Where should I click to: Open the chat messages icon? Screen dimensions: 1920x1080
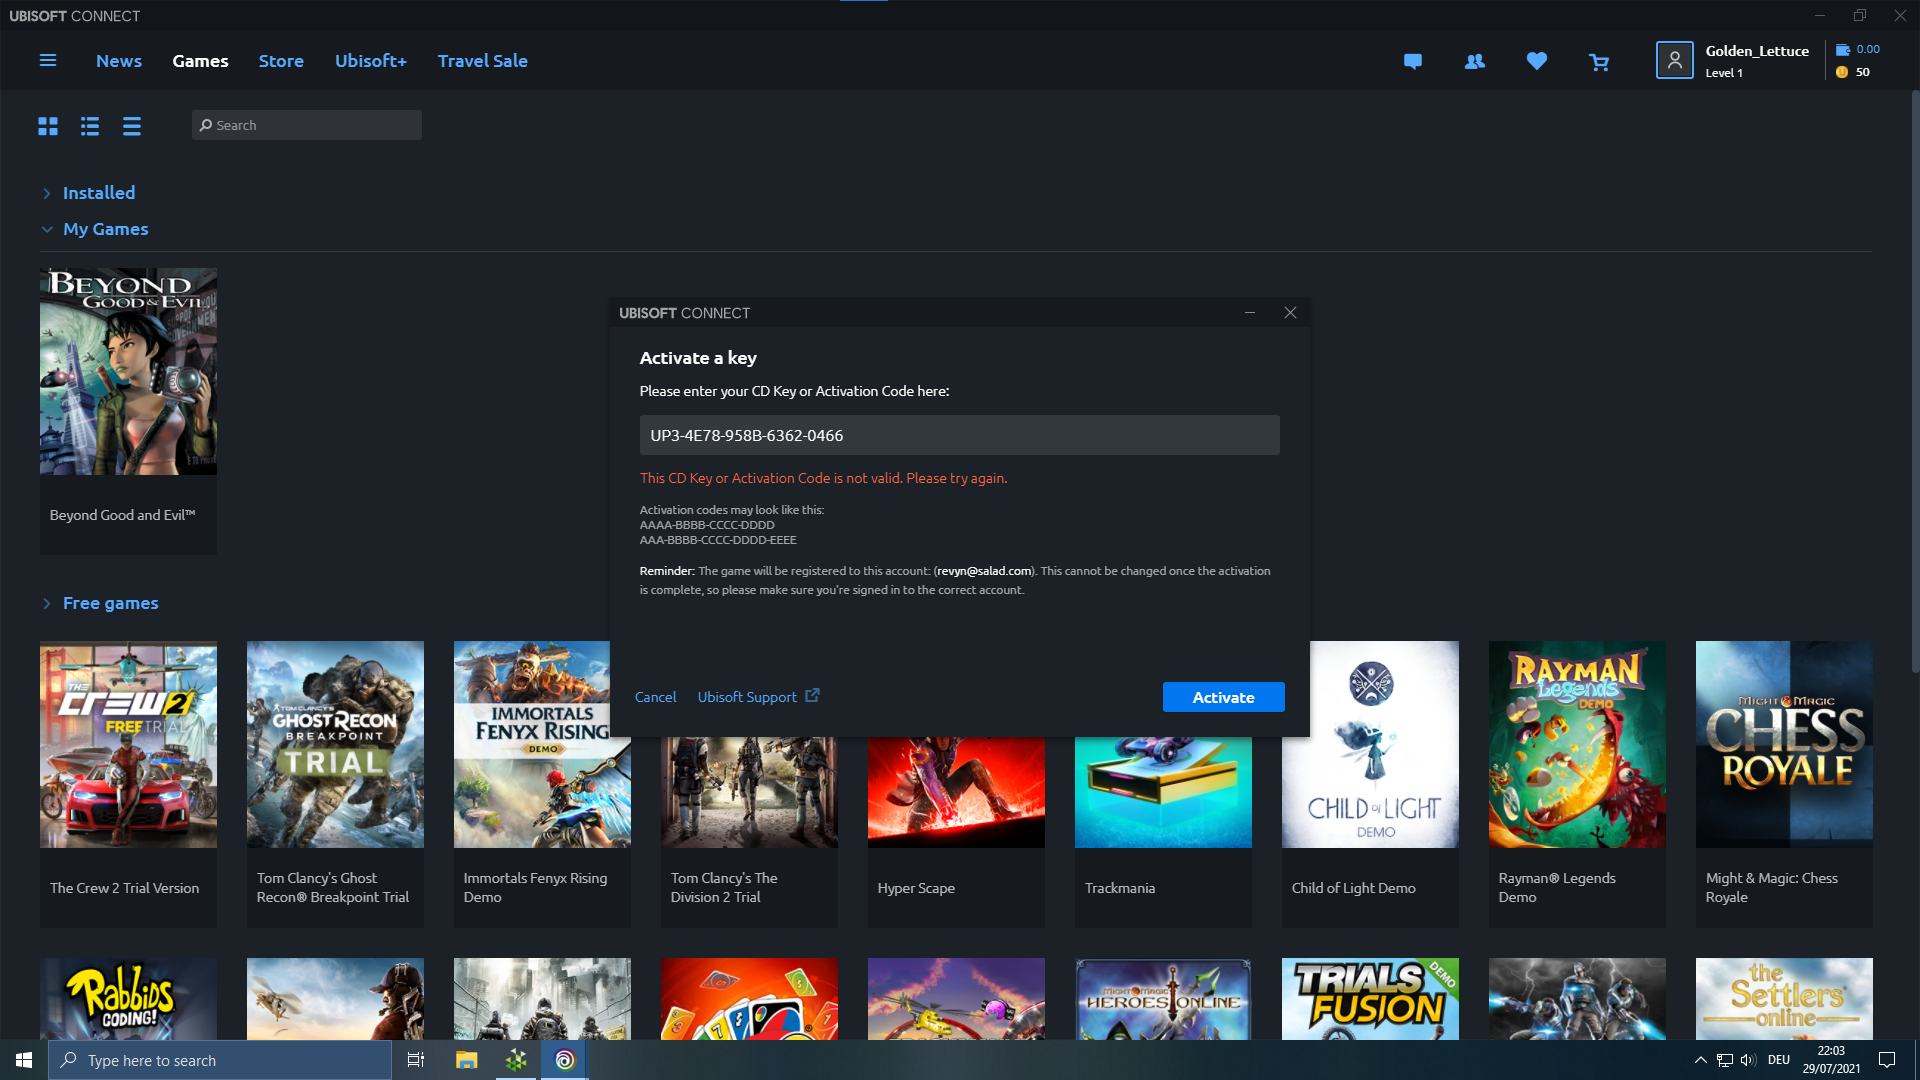pyautogui.click(x=1412, y=62)
